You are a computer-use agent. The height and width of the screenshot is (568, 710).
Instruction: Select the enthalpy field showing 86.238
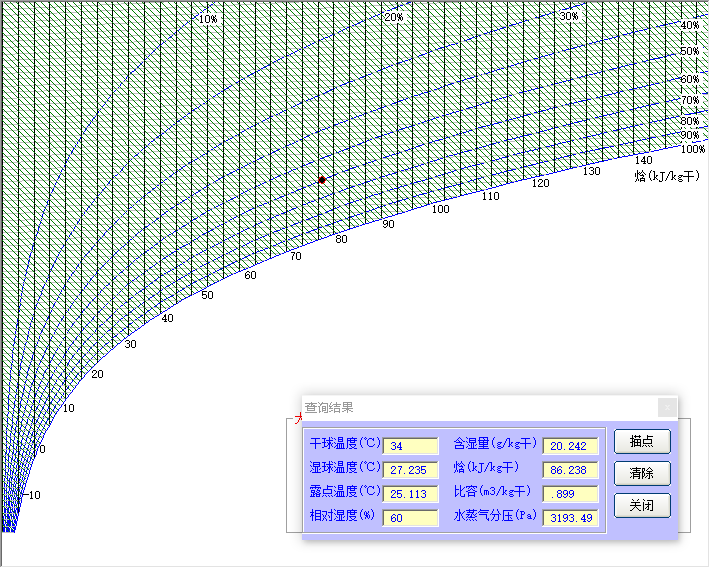[x=570, y=469]
